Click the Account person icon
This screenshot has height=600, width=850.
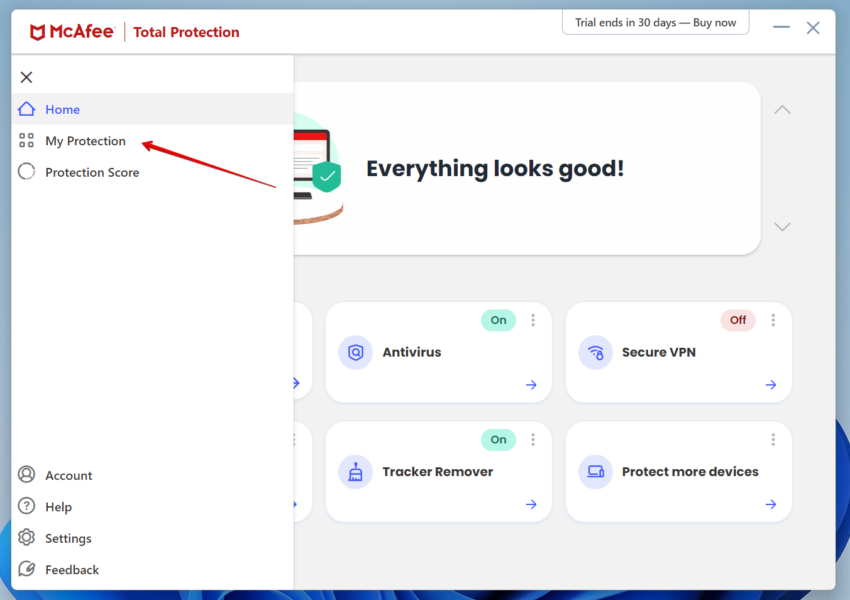tap(27, 475)
